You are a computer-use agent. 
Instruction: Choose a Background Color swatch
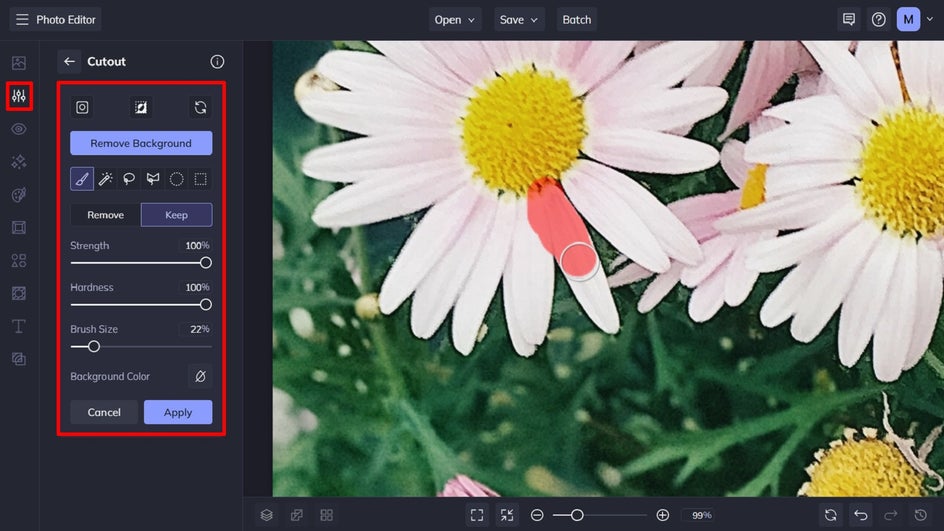200,376
